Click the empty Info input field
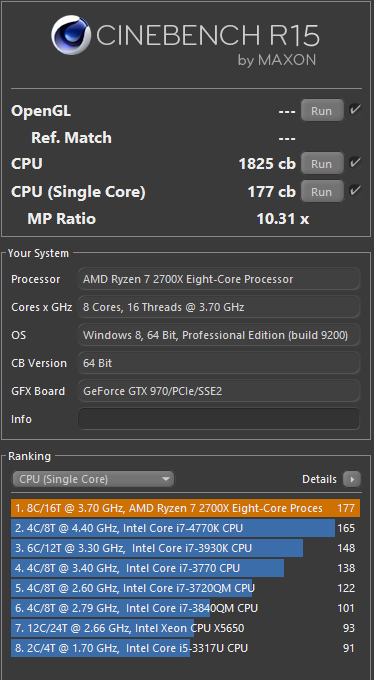Image resolution: width=374 pixels, height=680 pixels. tap(219, 419)
